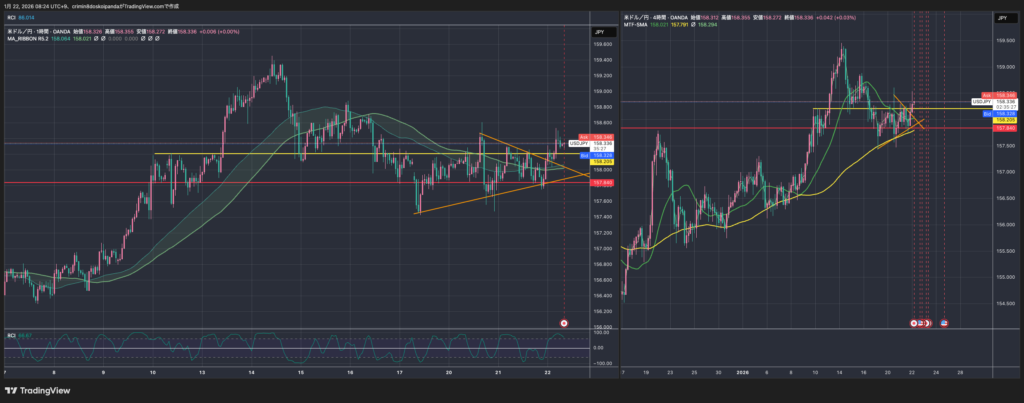
Task: Click date 15 on the left time axis
Action: (x=301, y=371)
